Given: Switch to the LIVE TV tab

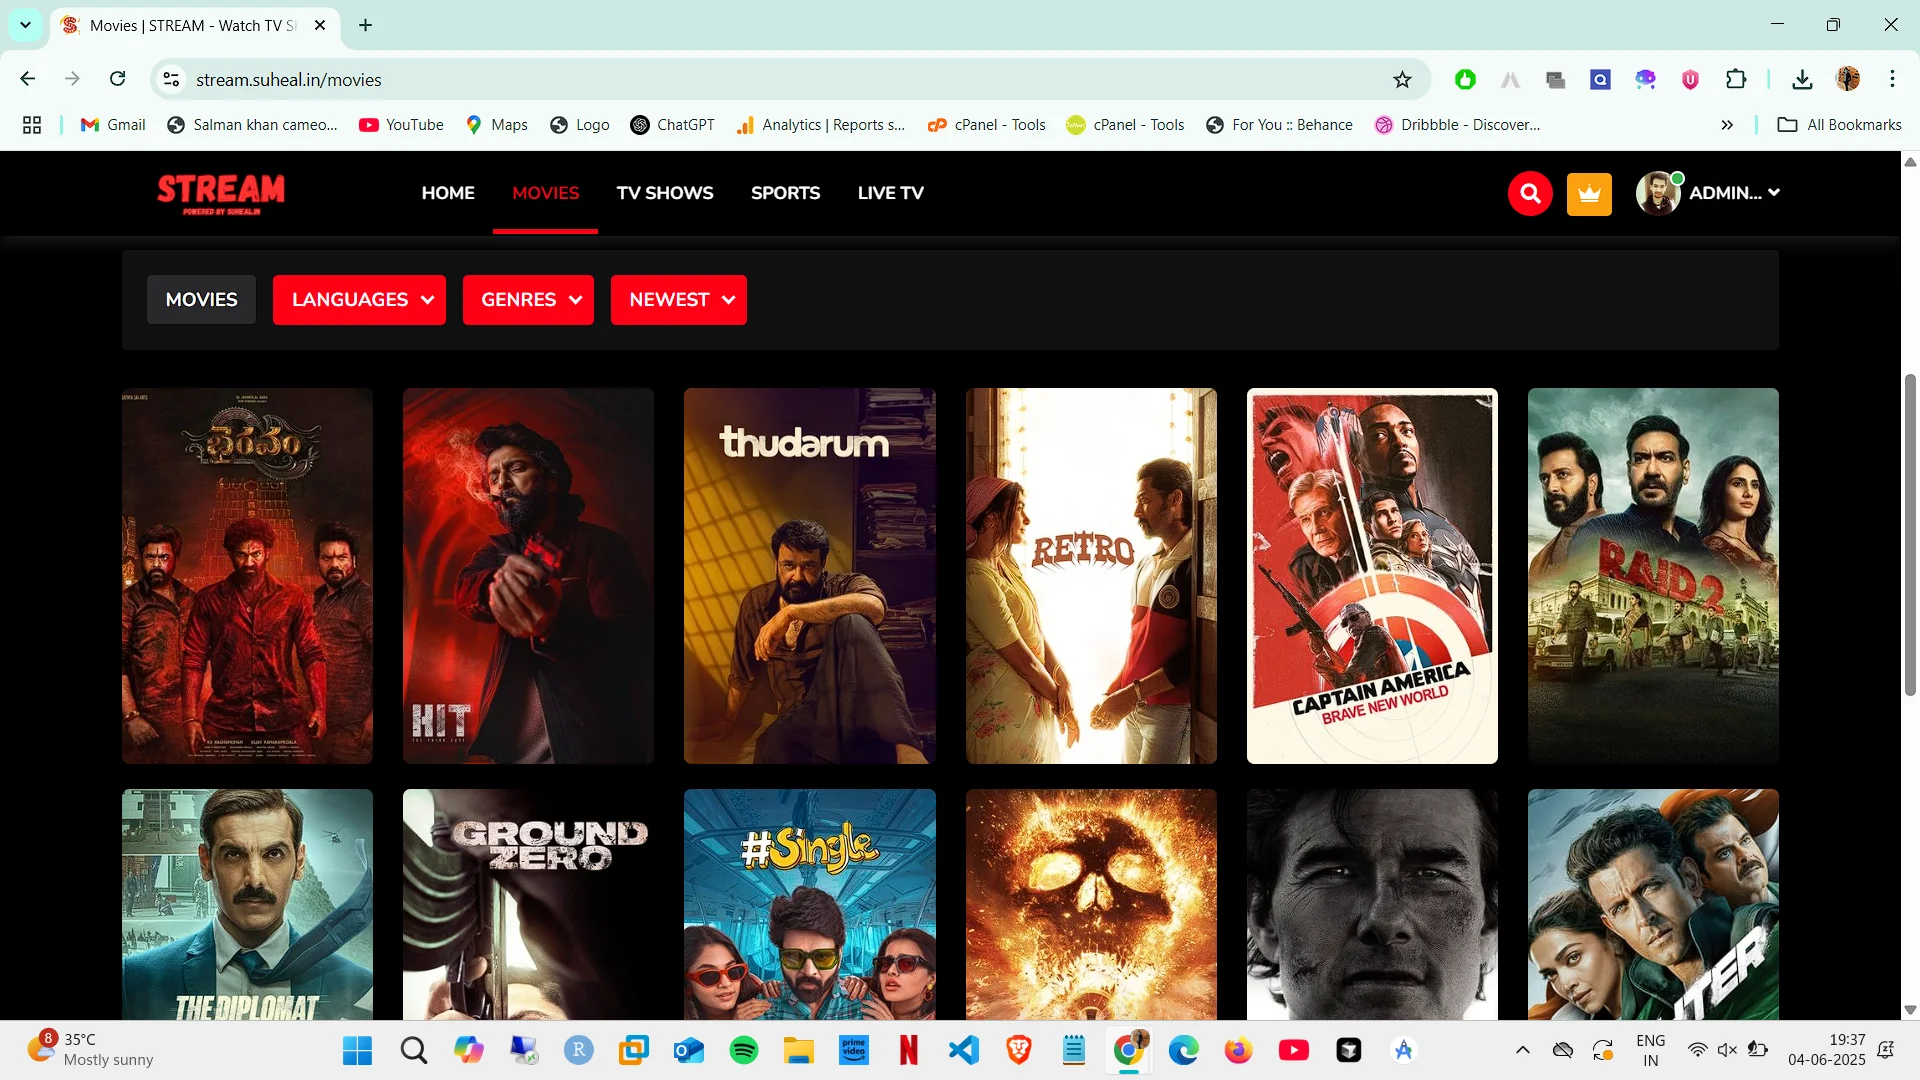Looking at the screenshot, I should pyautogui.click(x=890, y=193).
